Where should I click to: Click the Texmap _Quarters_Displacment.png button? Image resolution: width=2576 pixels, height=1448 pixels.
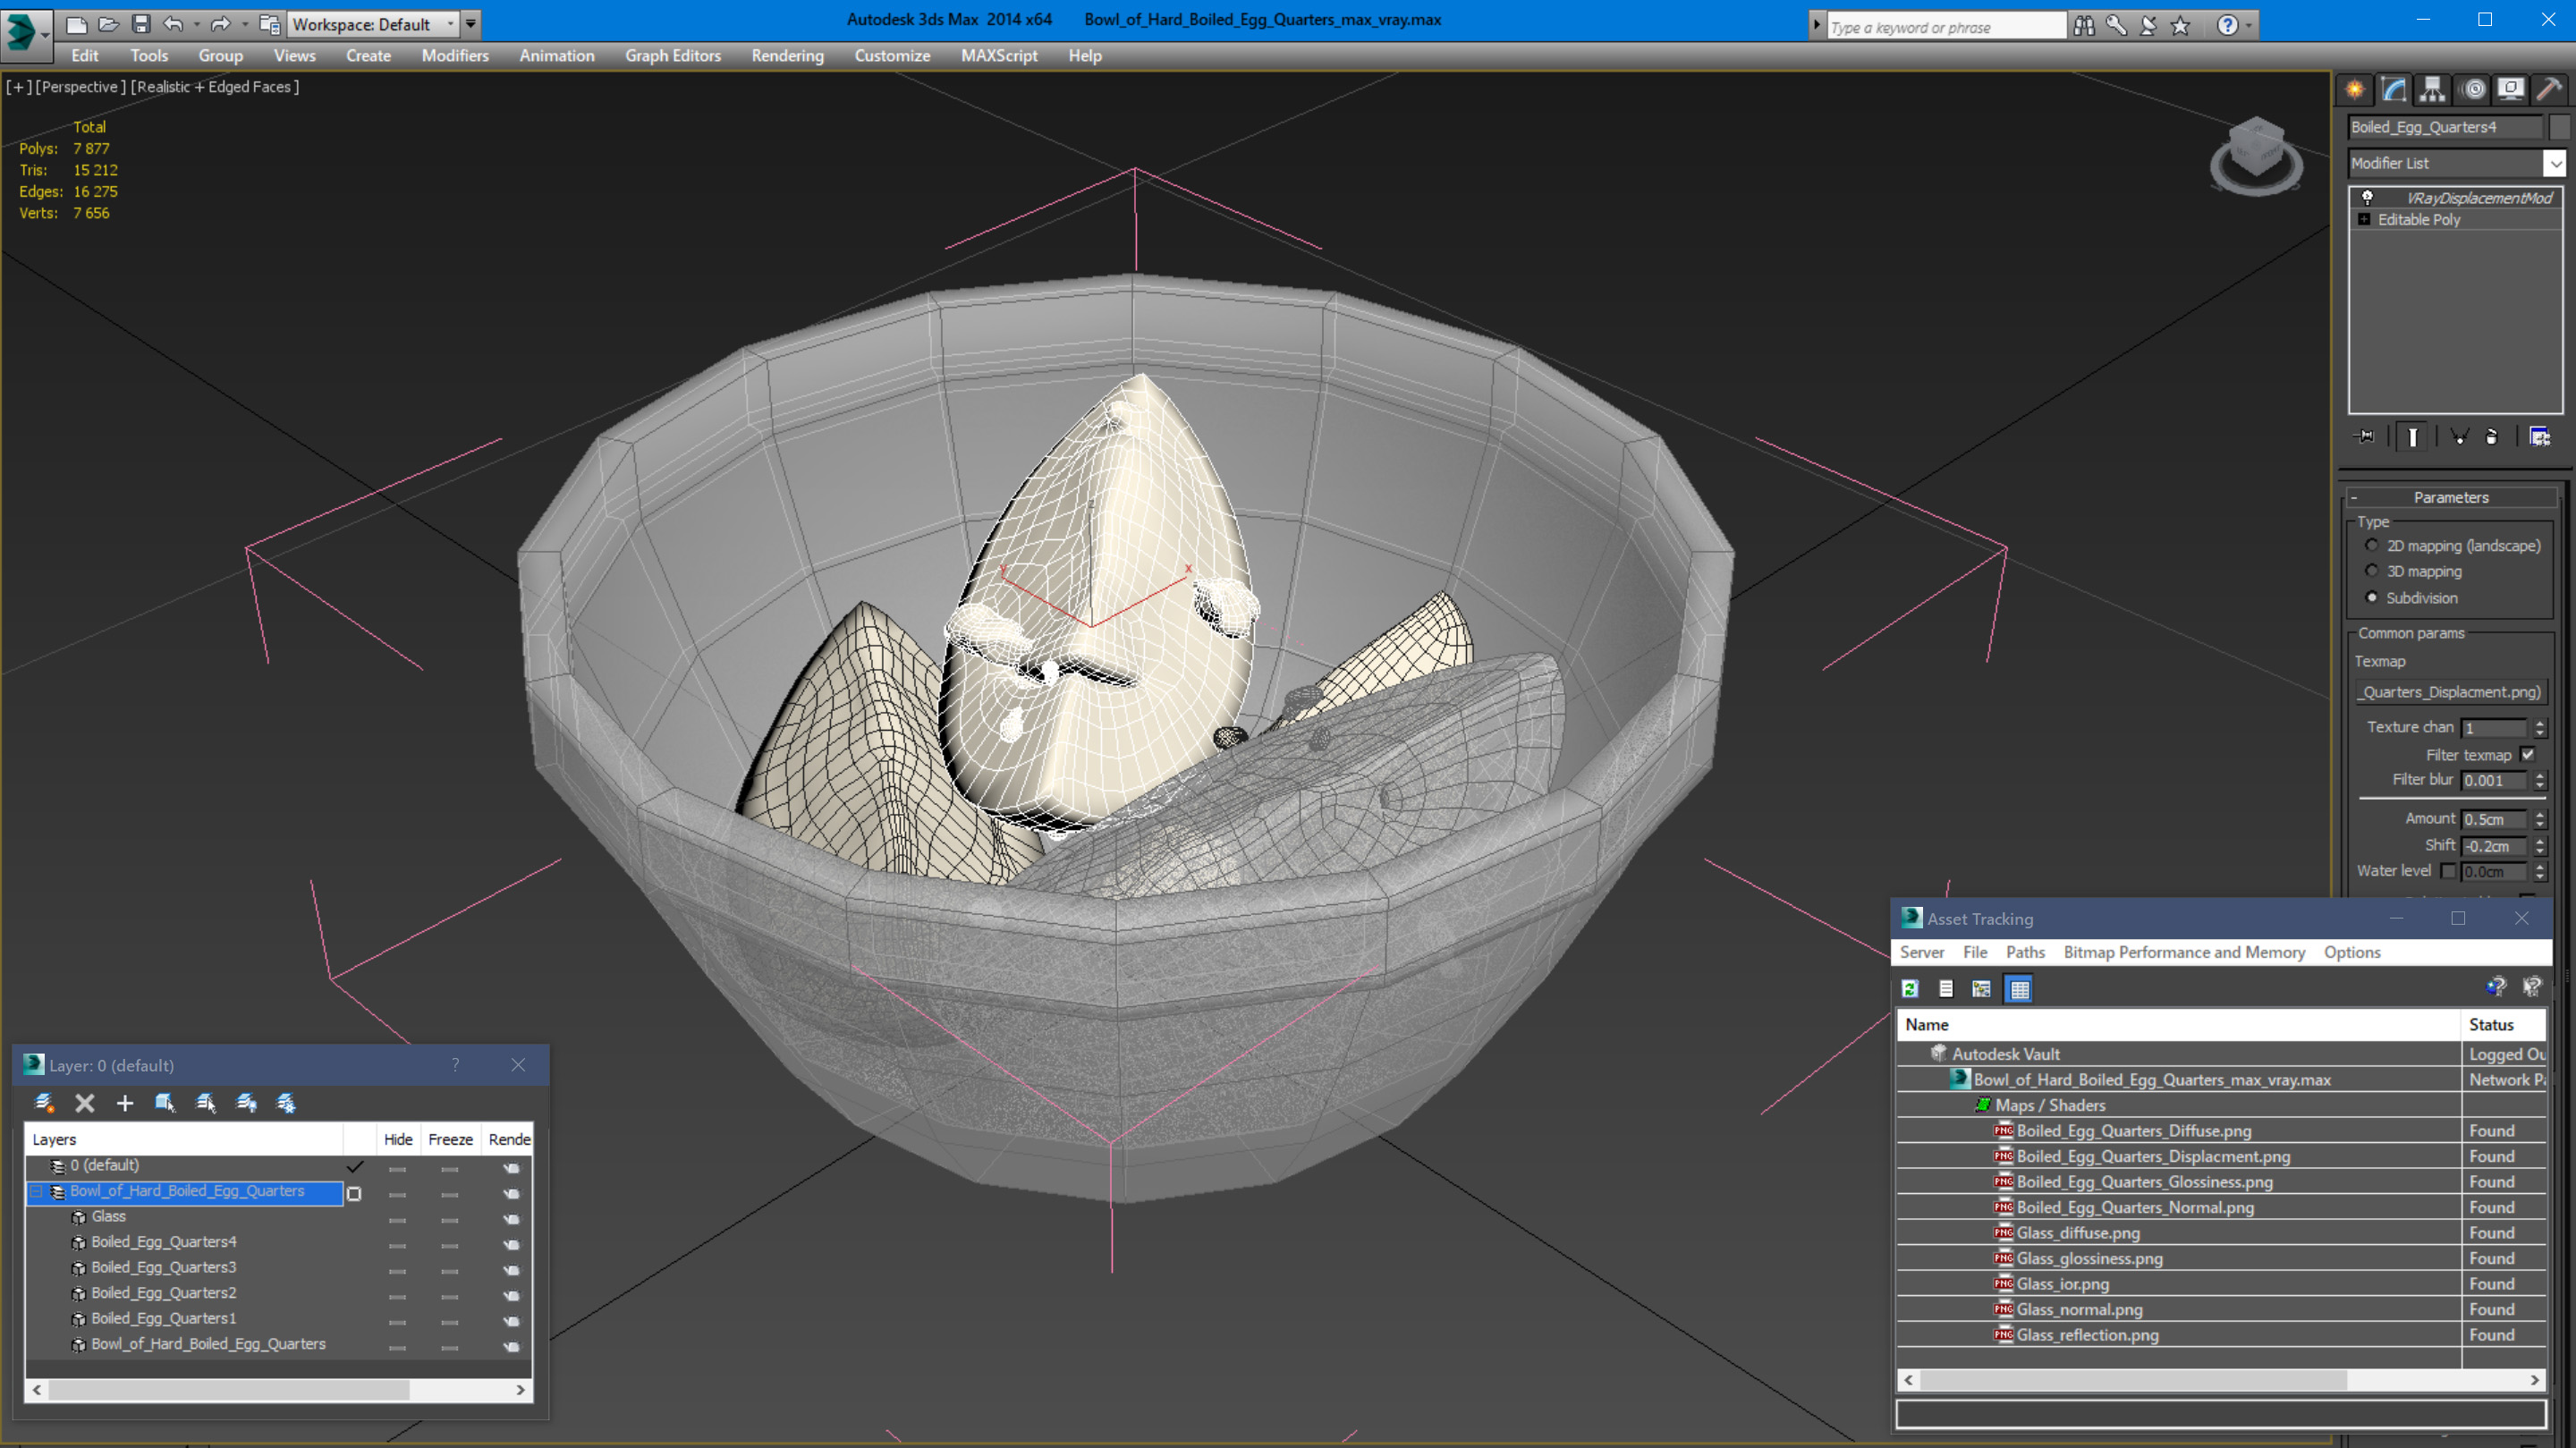coord(2451,692)
